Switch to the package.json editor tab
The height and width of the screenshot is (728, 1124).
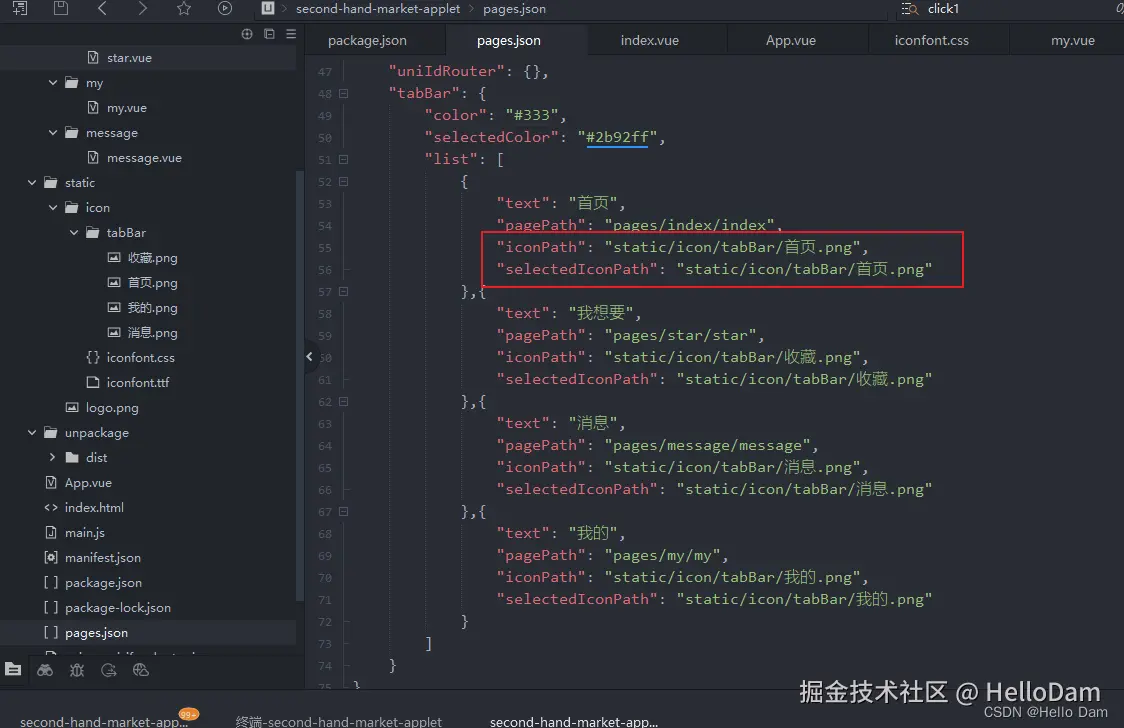click(367, 41)
